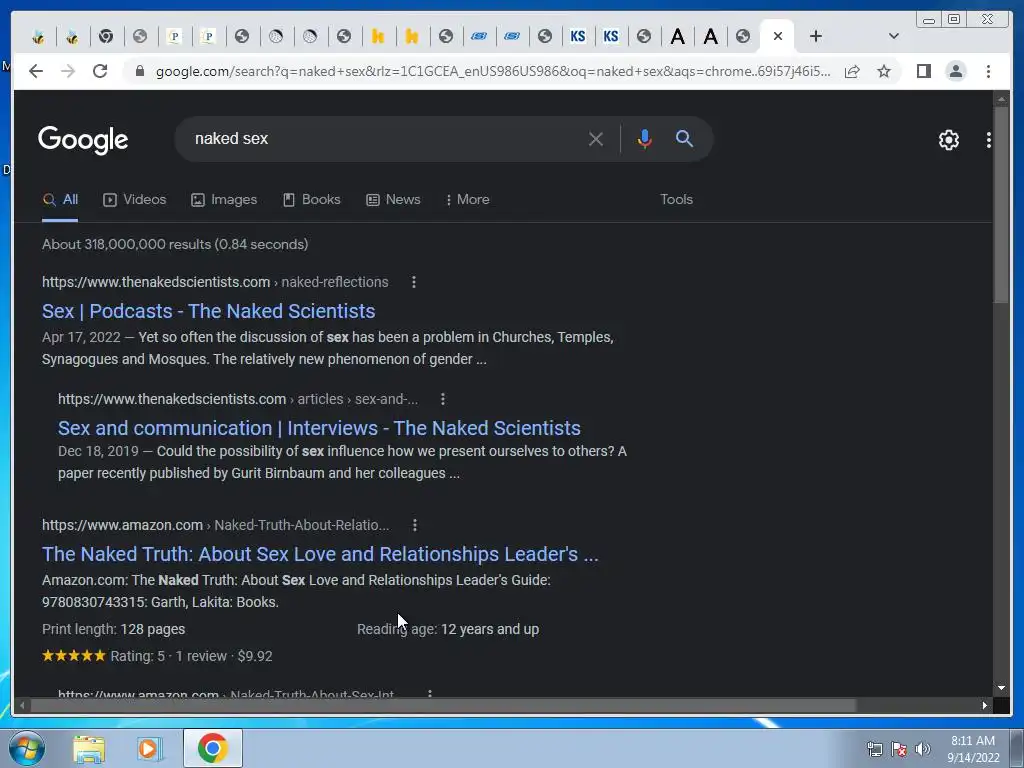Image resolution: width=1024 pixels, height=768 pixels.
Task: Open a new Chrome tab with plus
Action: (816, 36)
